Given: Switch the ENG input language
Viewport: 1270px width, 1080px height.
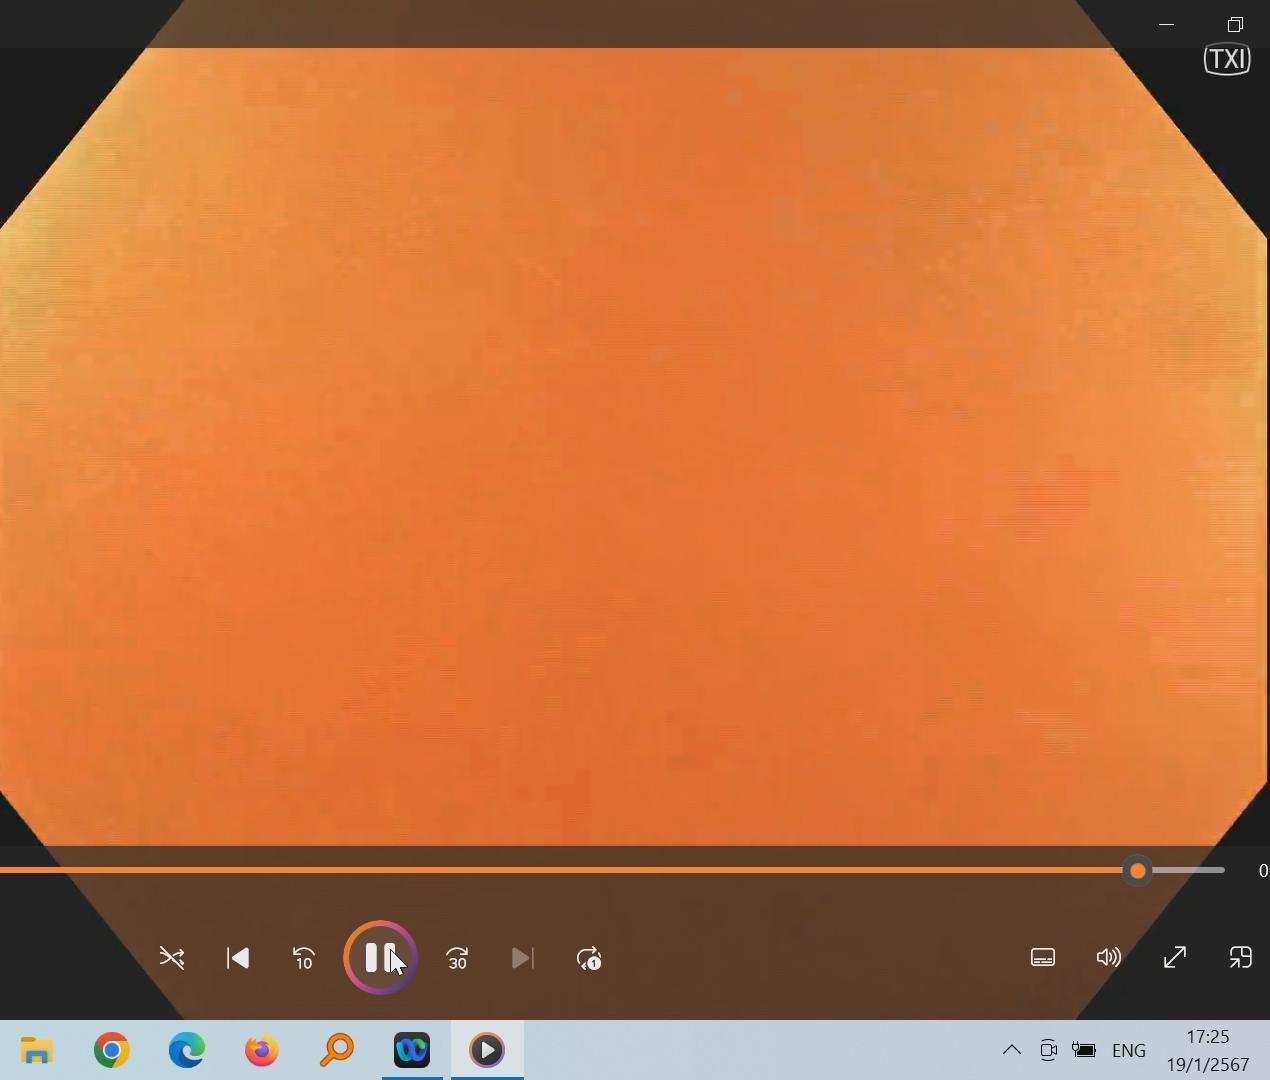Looking at the screenshot, I should tap(1129, 1050).
